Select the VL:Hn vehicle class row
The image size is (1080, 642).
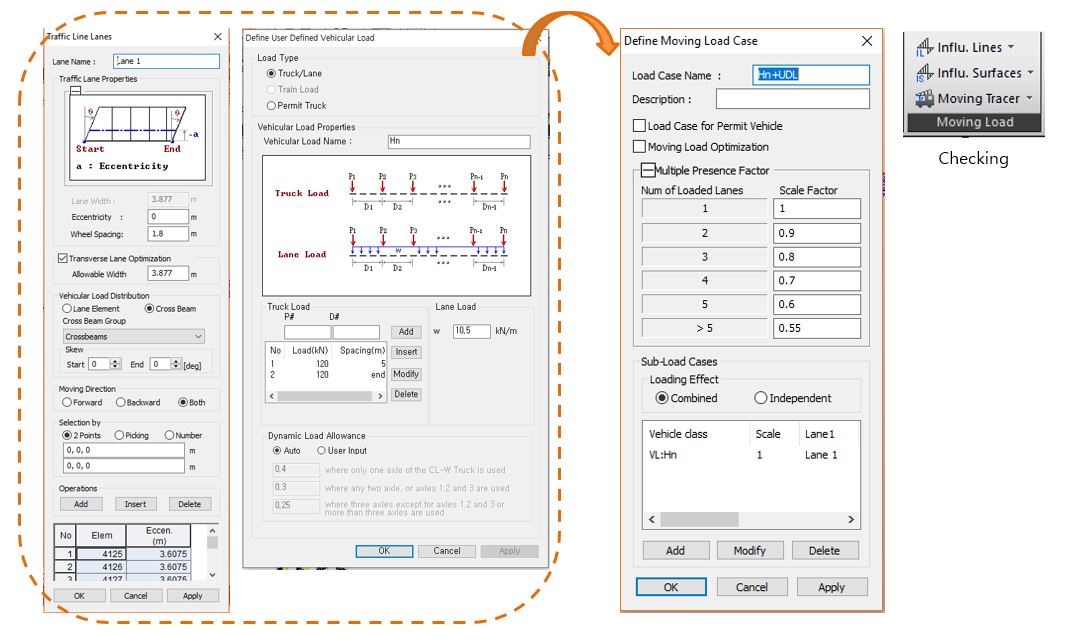point(751,455)
